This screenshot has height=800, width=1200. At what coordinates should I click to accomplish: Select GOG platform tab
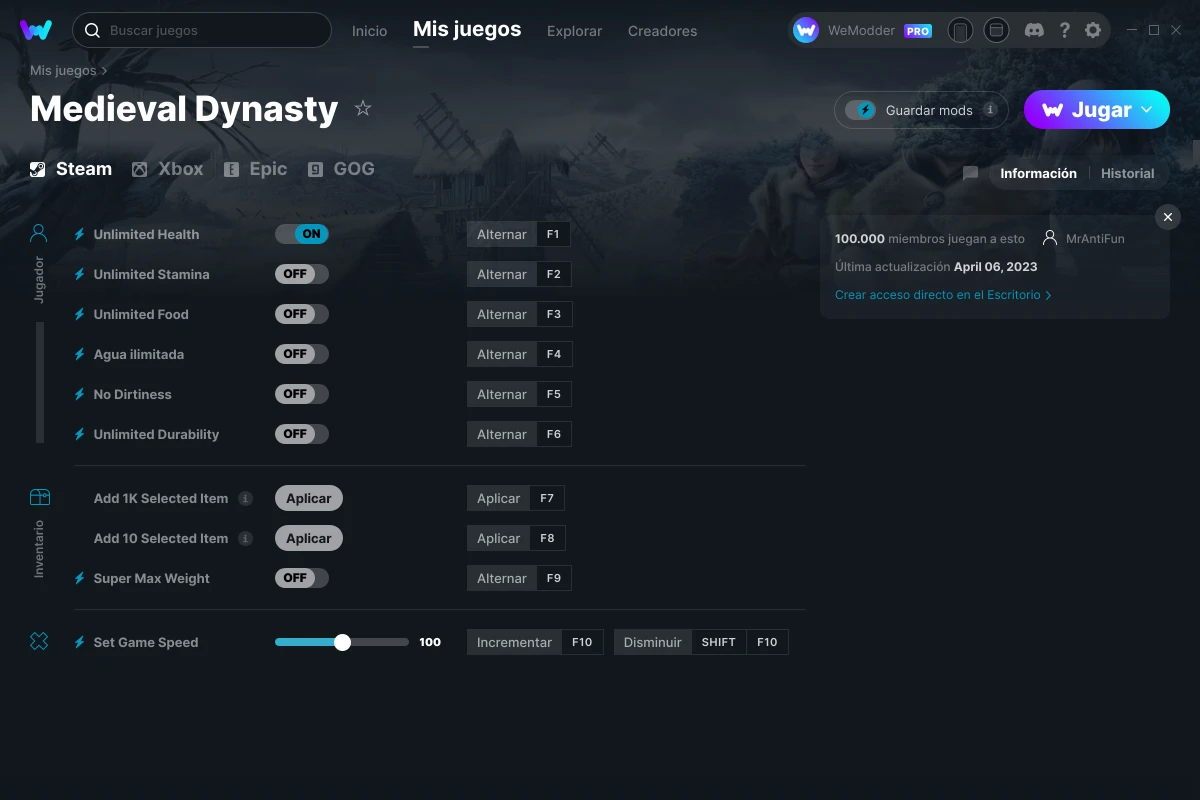pos(341,169)
